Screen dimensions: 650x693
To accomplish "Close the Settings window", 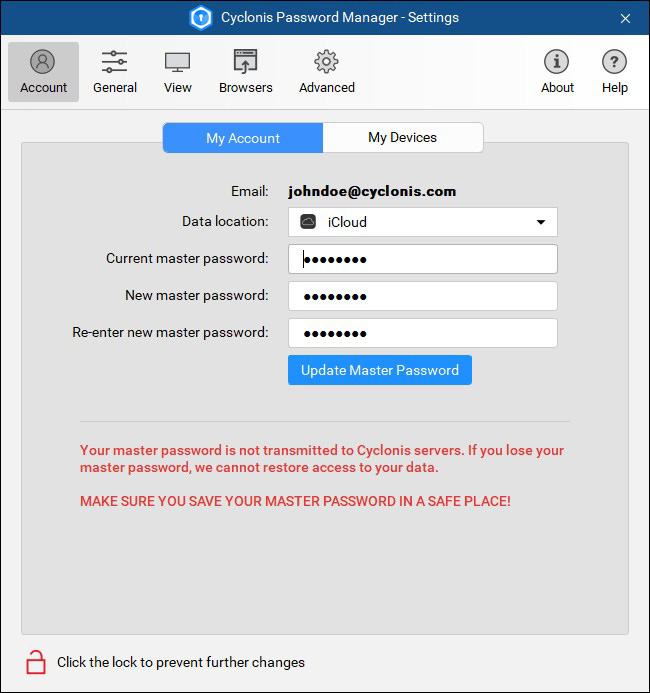I will pos(625,18).
